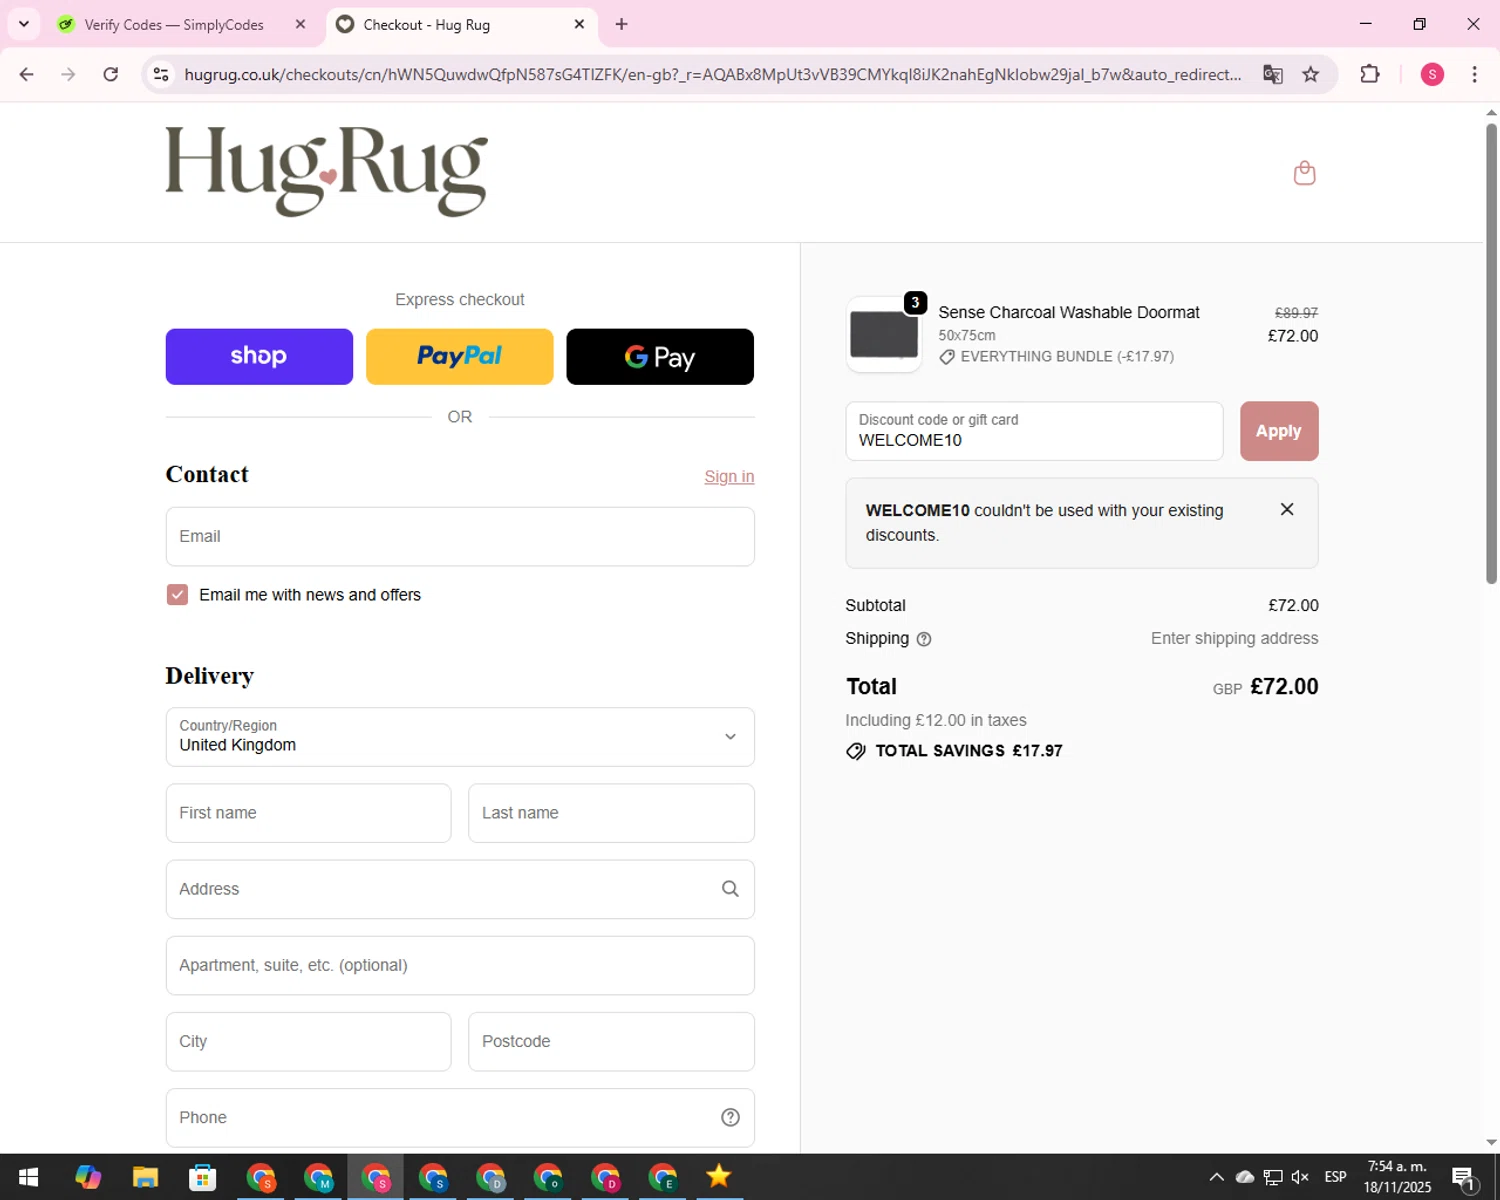Click the EVERYTHING BUNDLE discount tag icon
1500x1200 pixels.
coord(947,357)
